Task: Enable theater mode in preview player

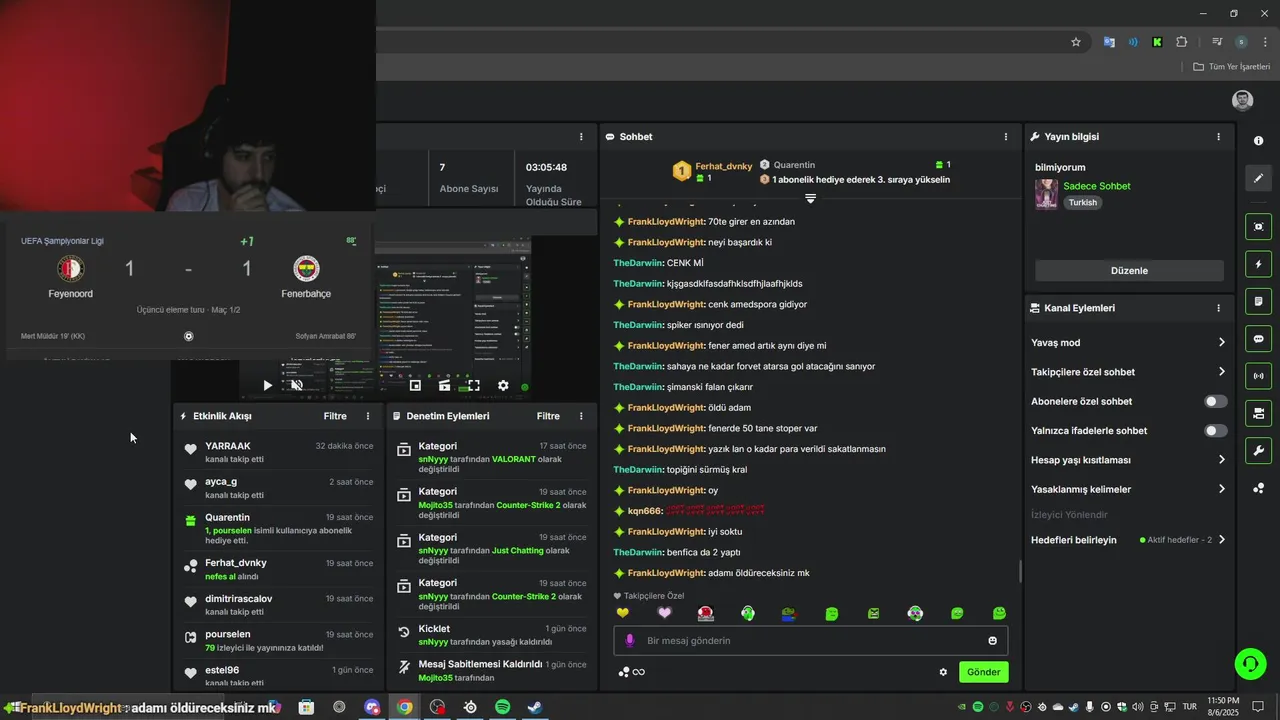Action: (x=445, y=385)
